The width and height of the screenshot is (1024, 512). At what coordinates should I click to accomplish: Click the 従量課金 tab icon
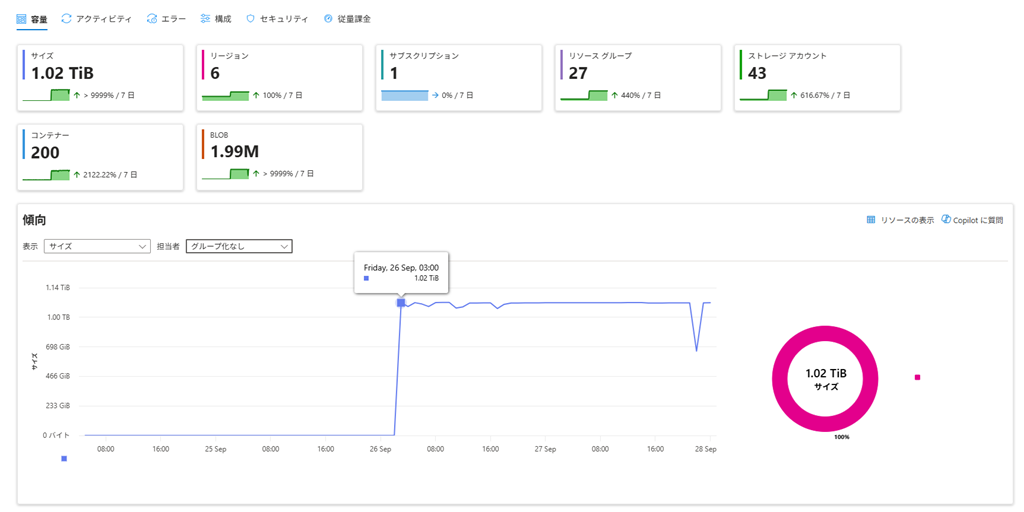[x=328, y=19]
